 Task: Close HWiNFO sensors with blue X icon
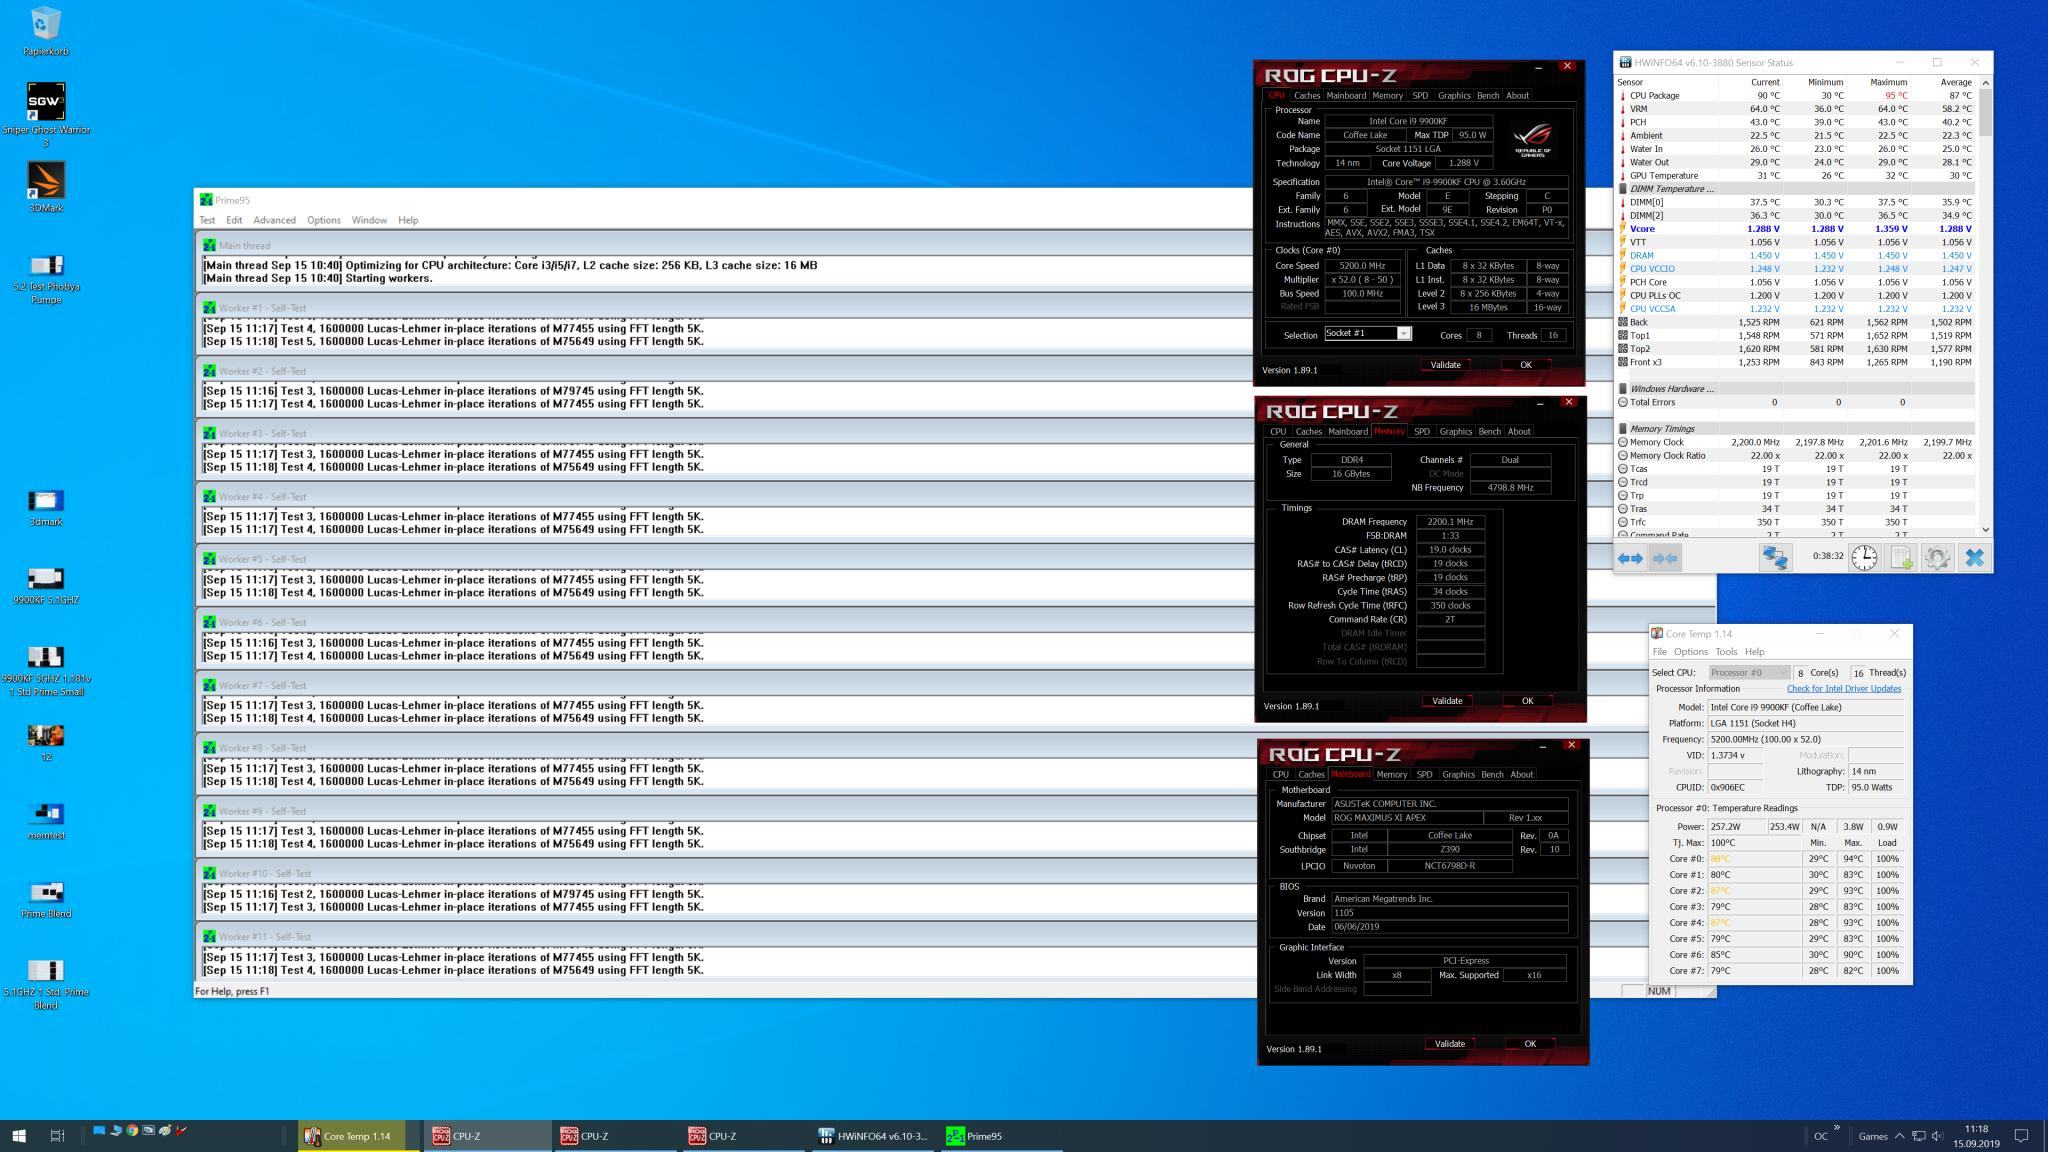click(x=1974, y=557)
